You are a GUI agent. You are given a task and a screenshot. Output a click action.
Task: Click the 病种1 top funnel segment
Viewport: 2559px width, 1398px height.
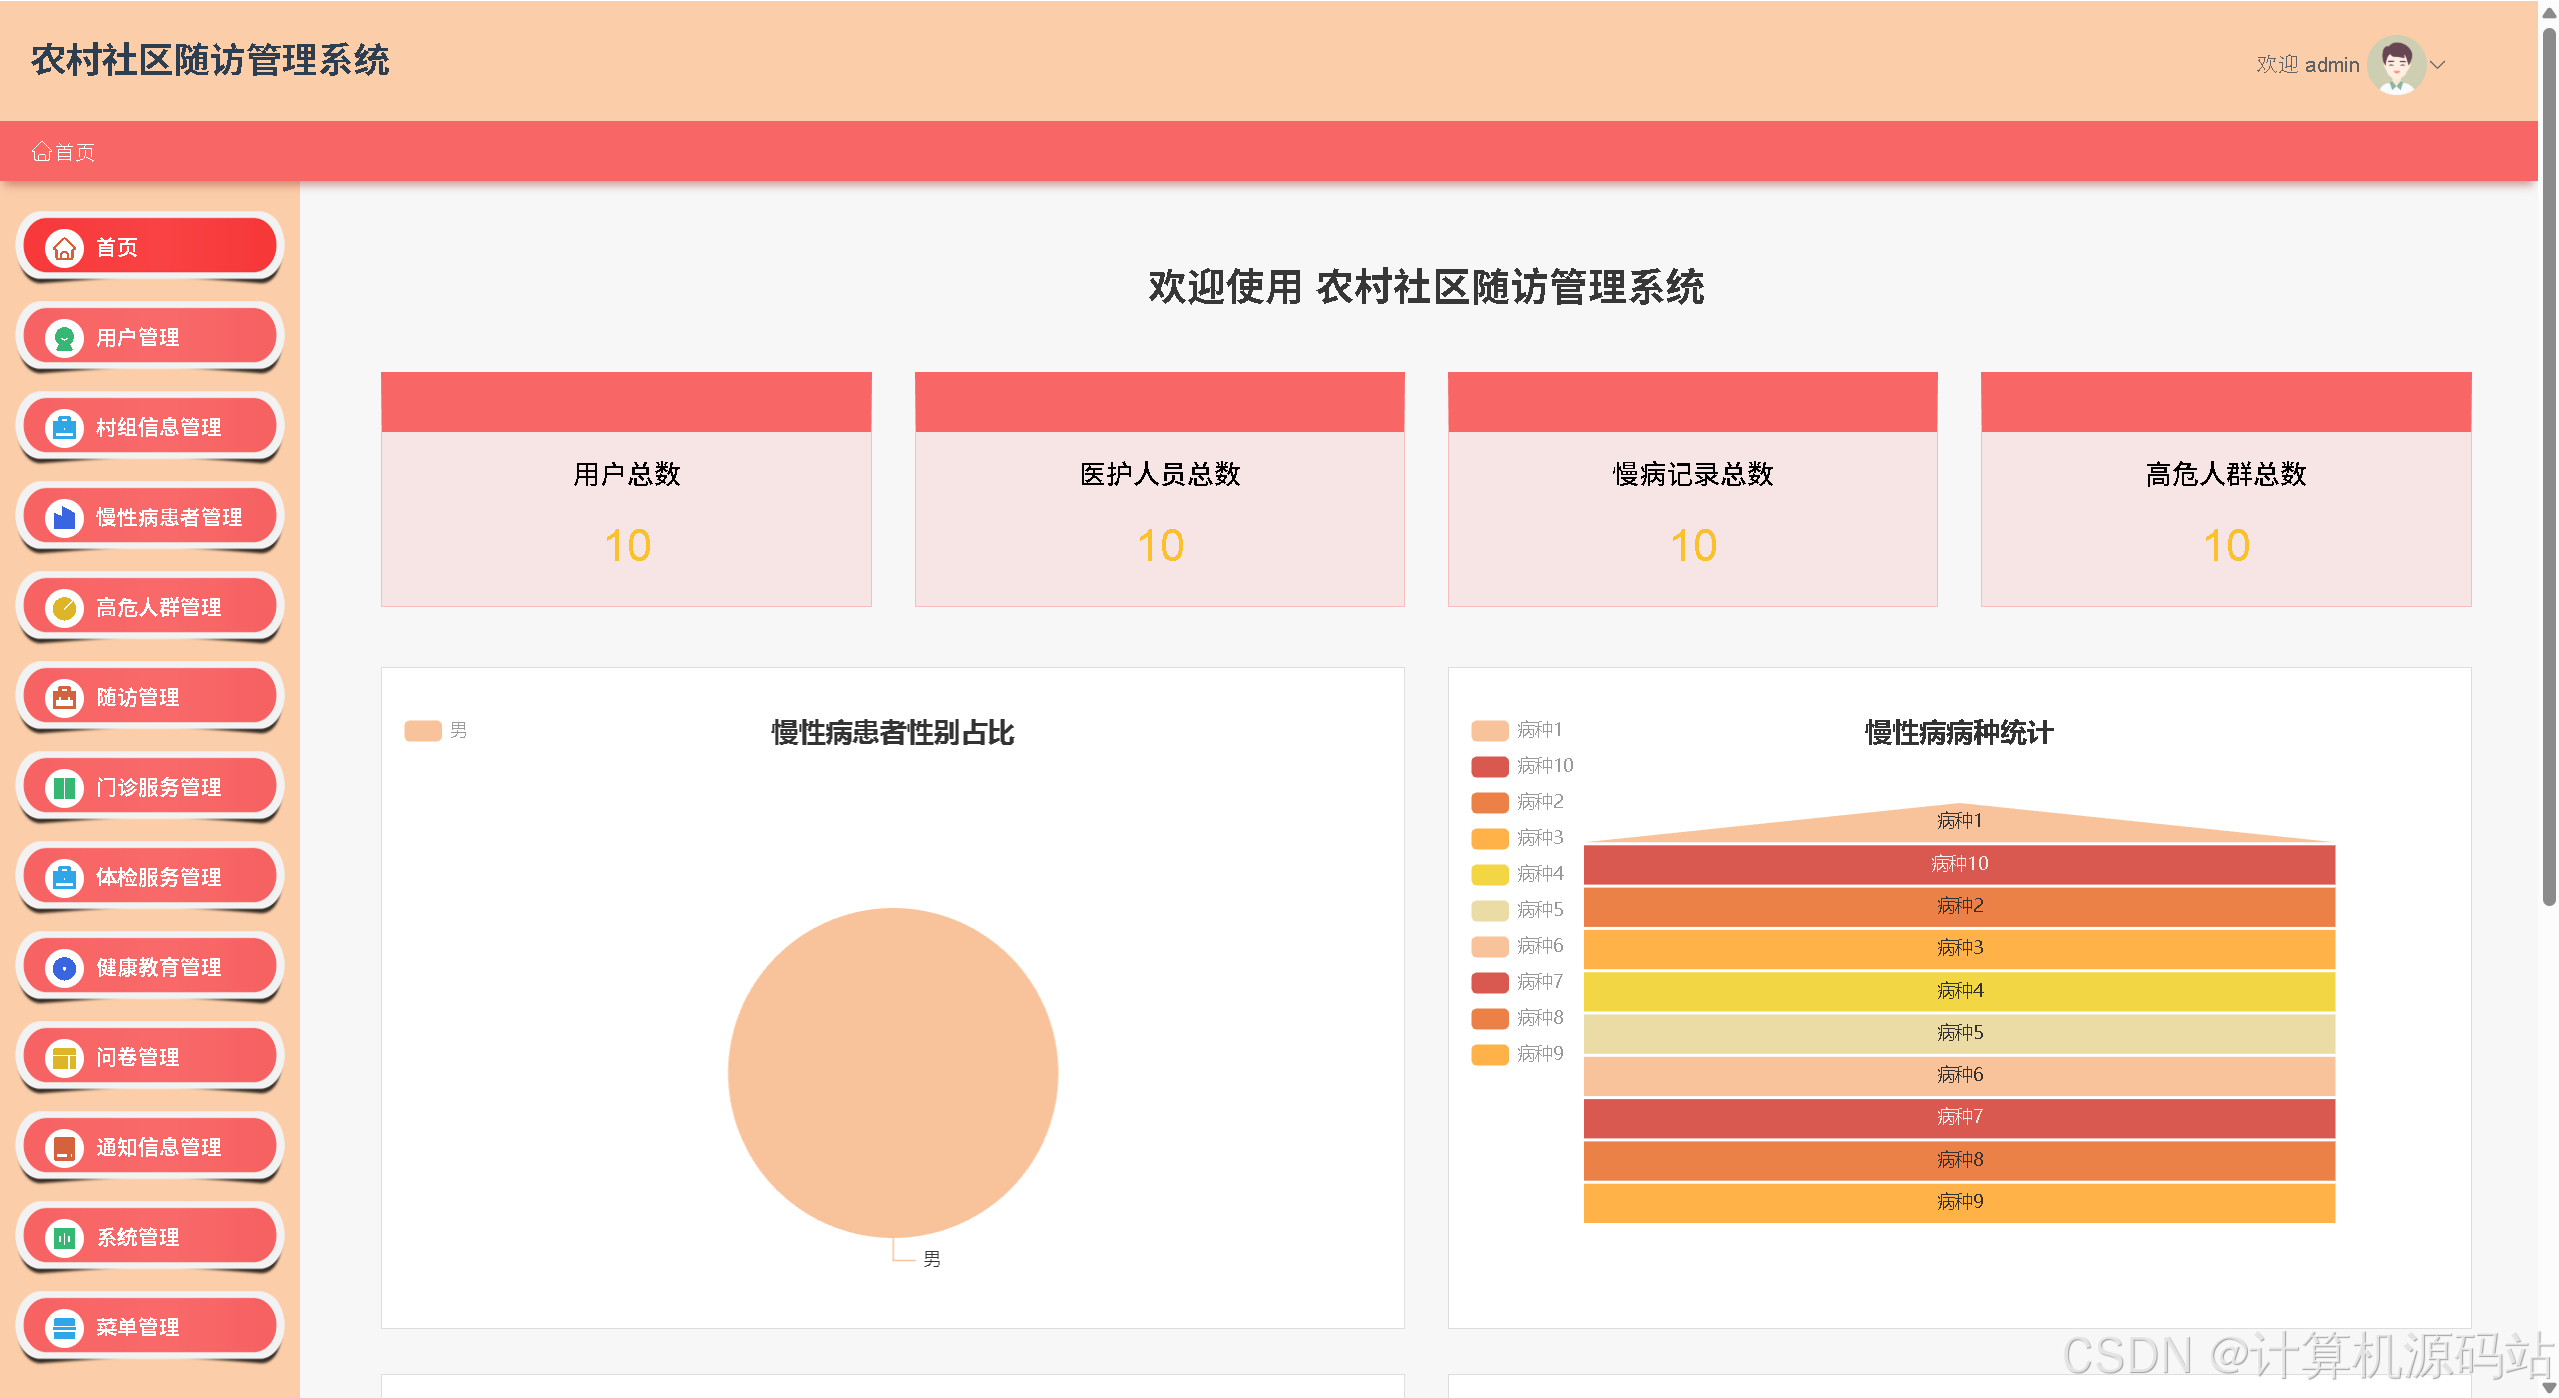point(1959,823)
